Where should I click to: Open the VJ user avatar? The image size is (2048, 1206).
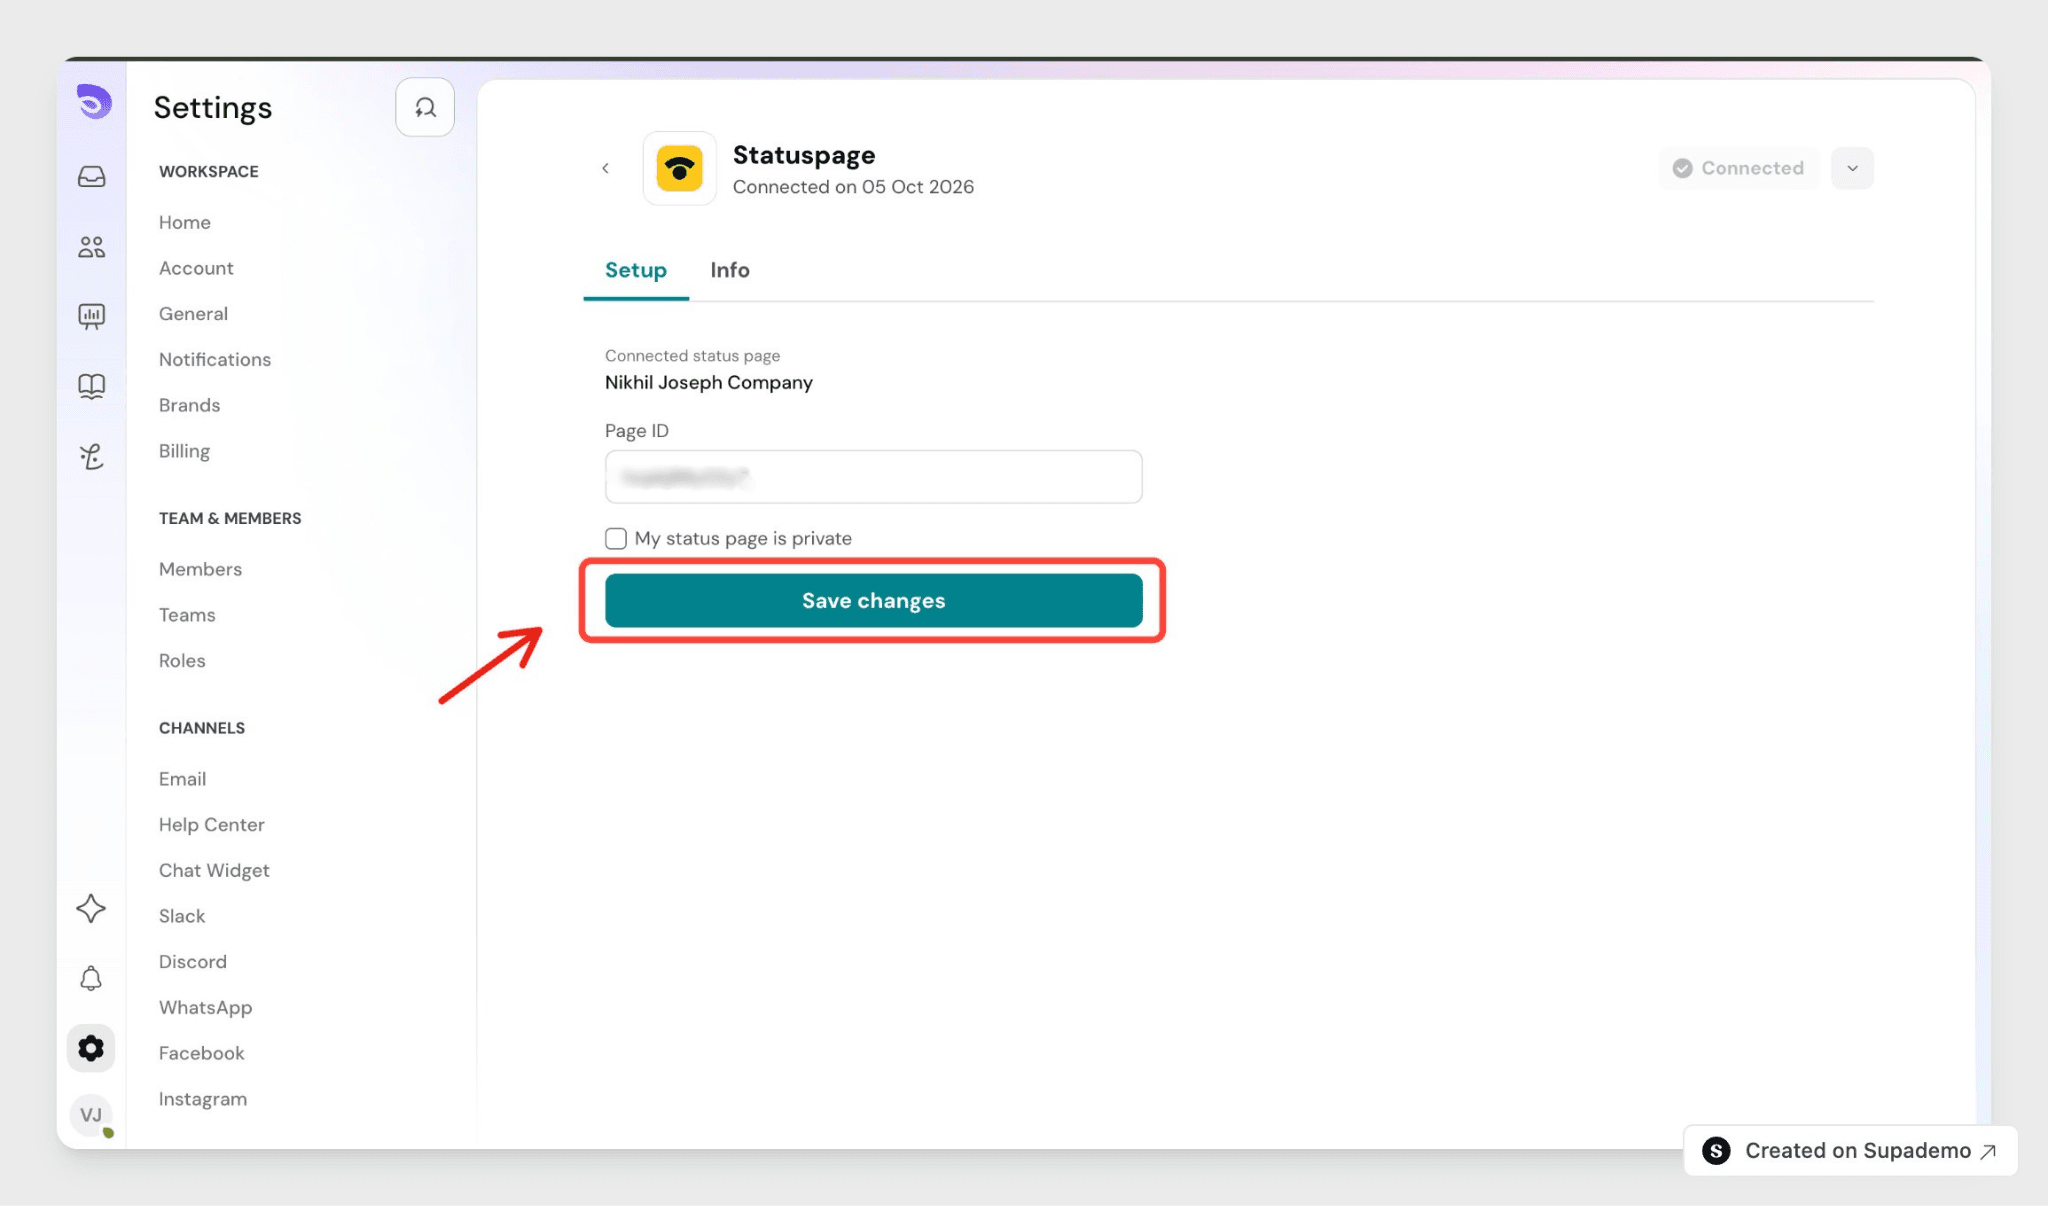click(91, 1115)
